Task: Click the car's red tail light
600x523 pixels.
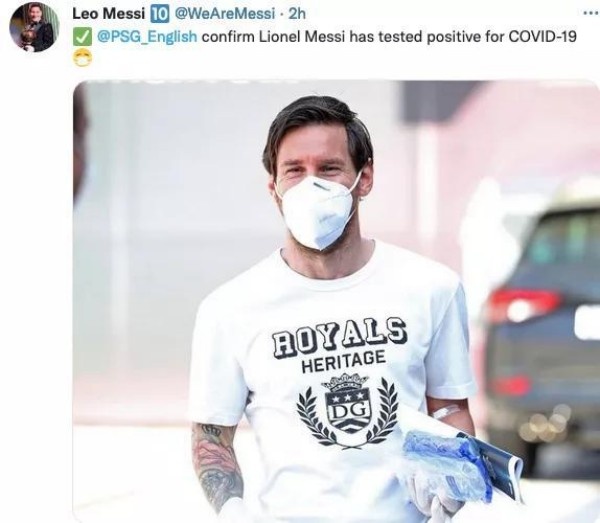Action: coord(525,305)
